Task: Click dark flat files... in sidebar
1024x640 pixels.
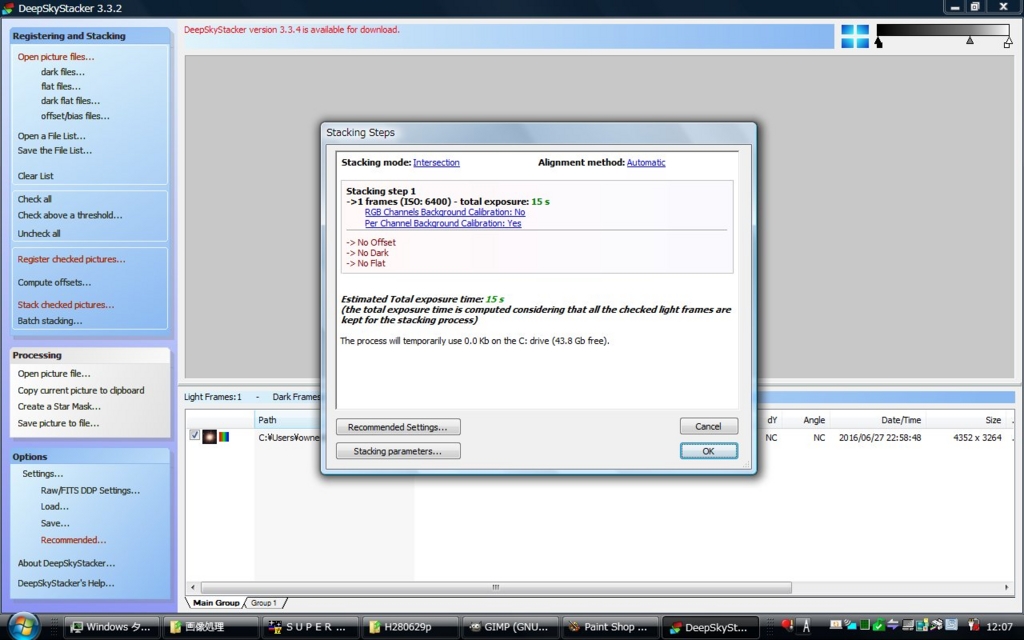Action: [x=71, y=101]
